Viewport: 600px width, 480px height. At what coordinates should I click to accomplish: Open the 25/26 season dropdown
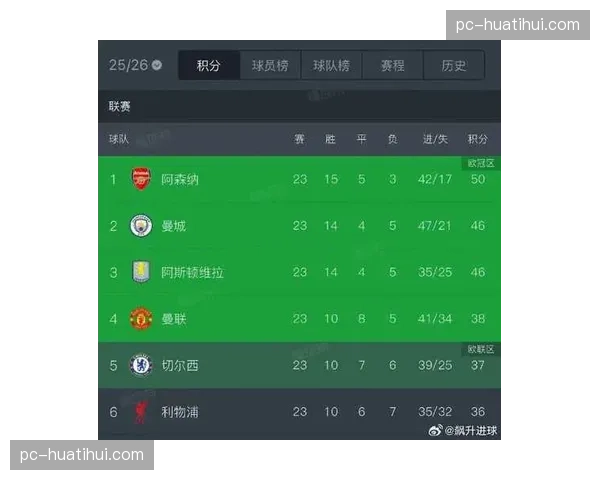(x=135, y=65)
